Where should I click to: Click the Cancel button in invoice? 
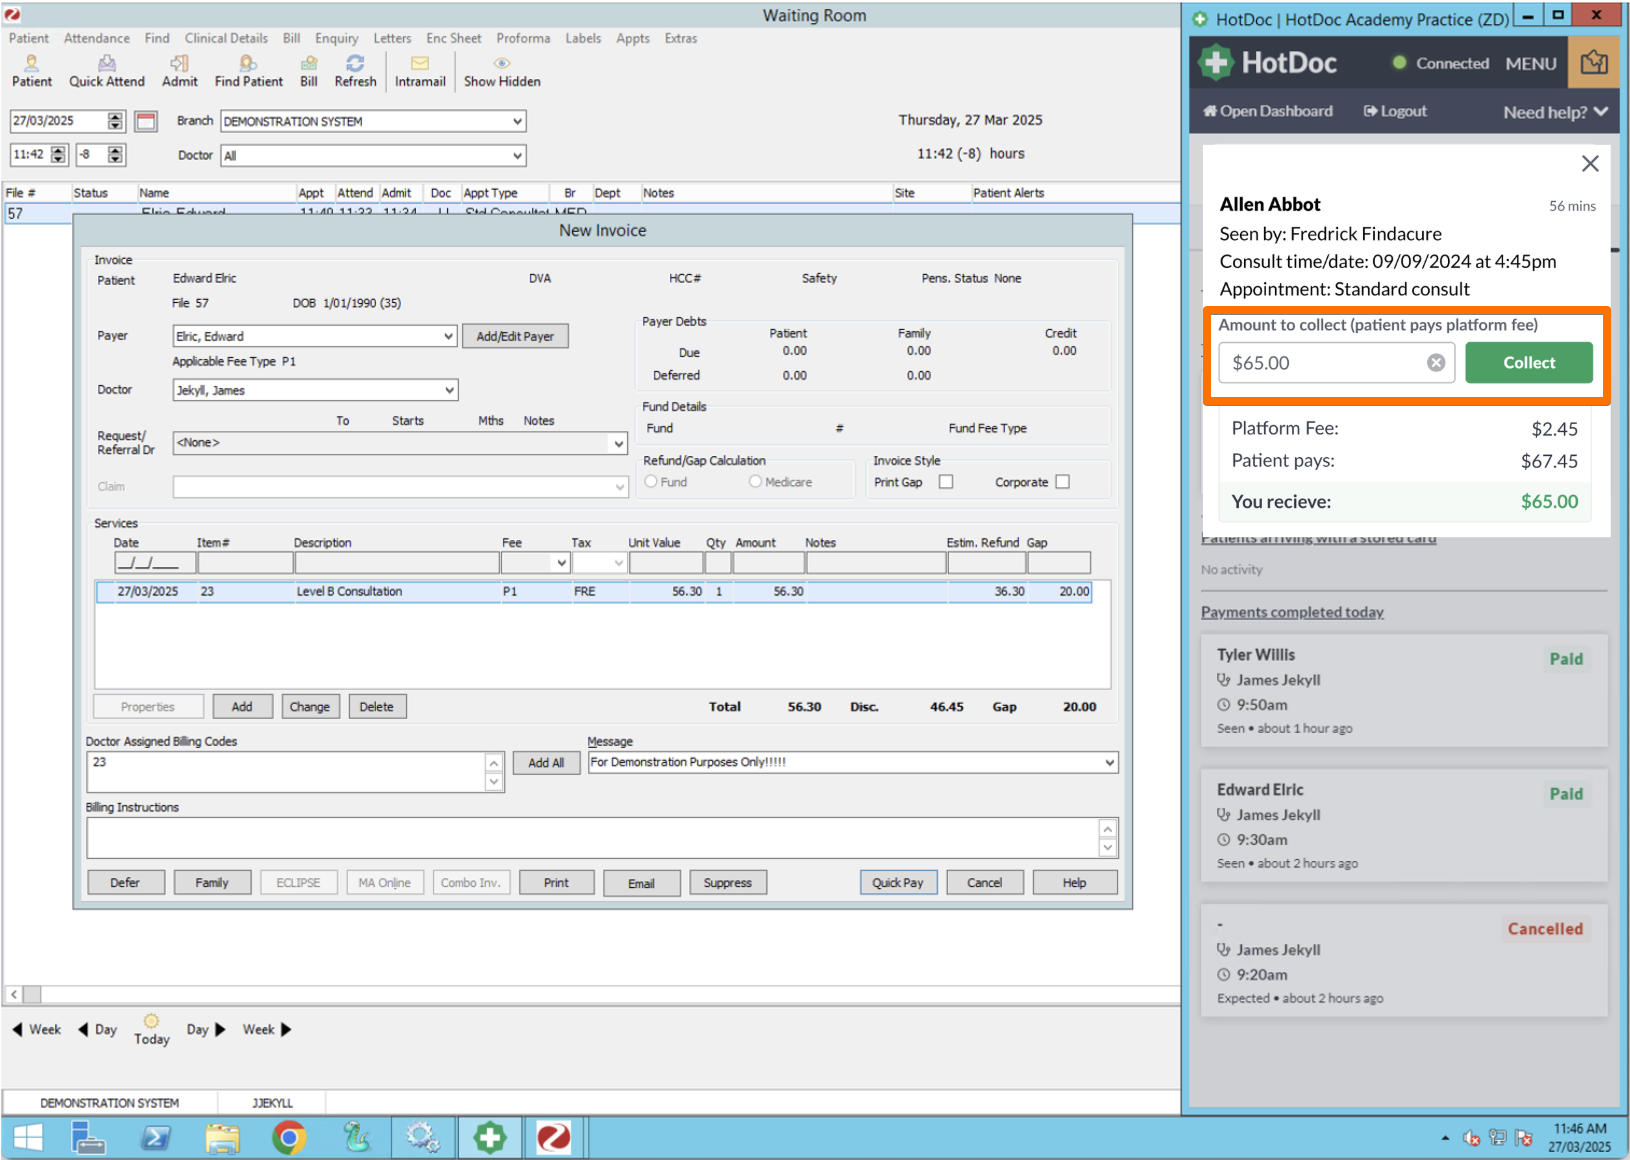pos(984,883)
